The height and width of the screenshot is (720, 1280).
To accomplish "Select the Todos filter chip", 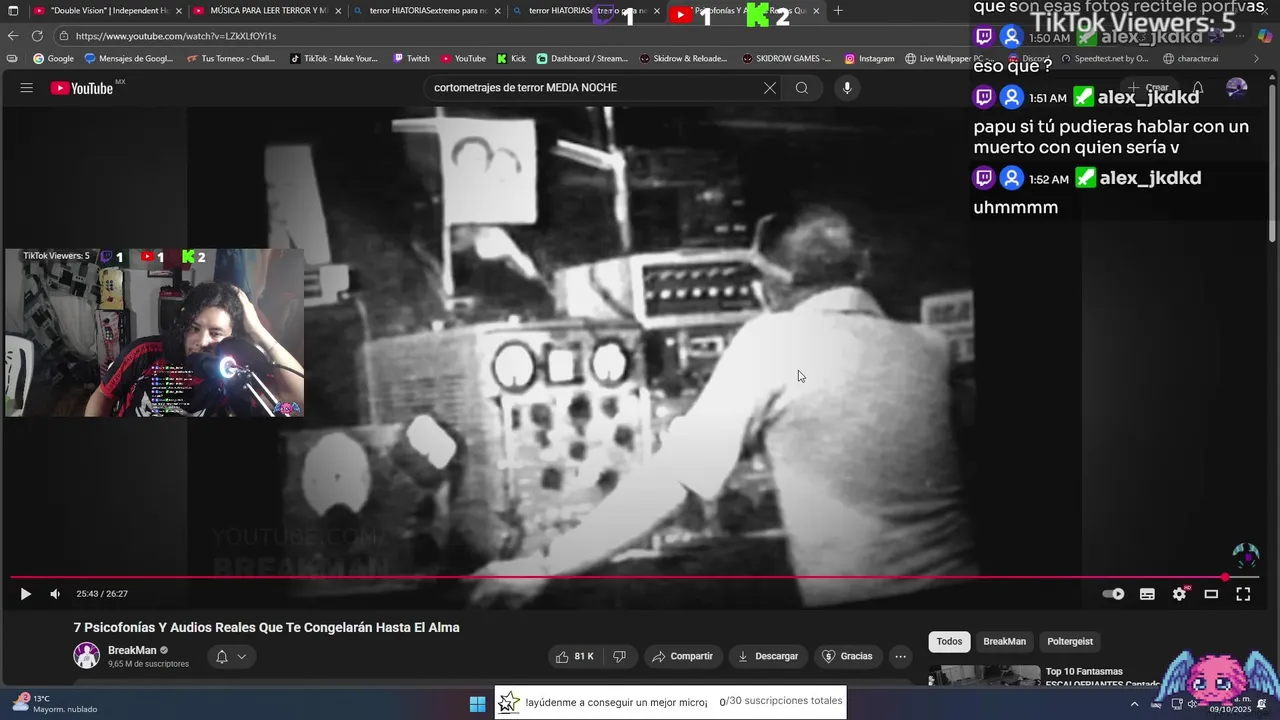I will pyautogui.click(x=949, y=641).
